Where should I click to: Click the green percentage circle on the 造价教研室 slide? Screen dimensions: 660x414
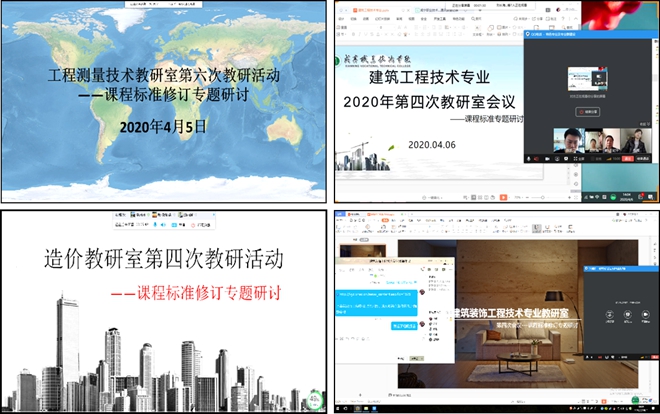click(x=317, y=400)
